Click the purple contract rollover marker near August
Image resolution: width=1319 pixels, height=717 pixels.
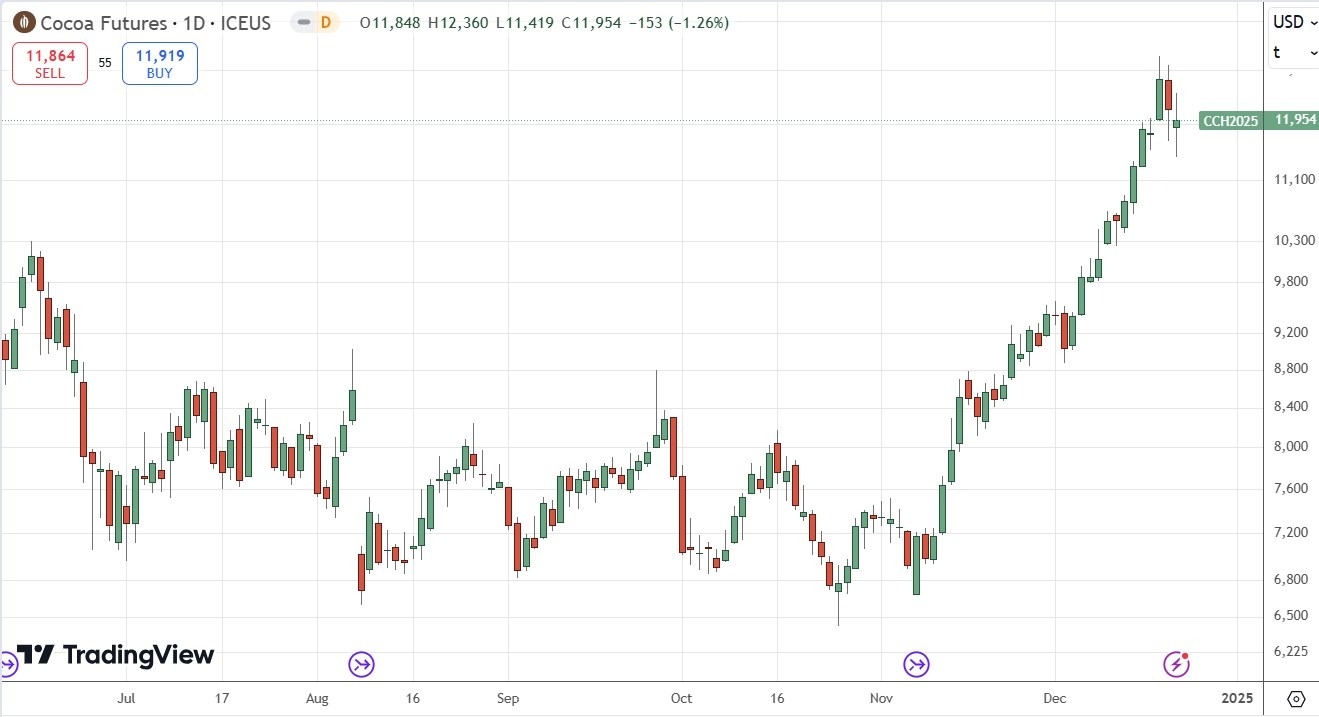coord(361,664)
